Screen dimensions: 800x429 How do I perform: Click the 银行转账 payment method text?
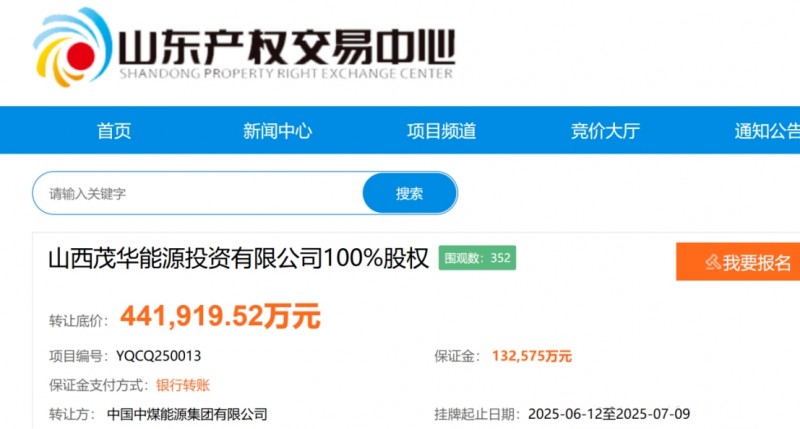pos(183,385)
